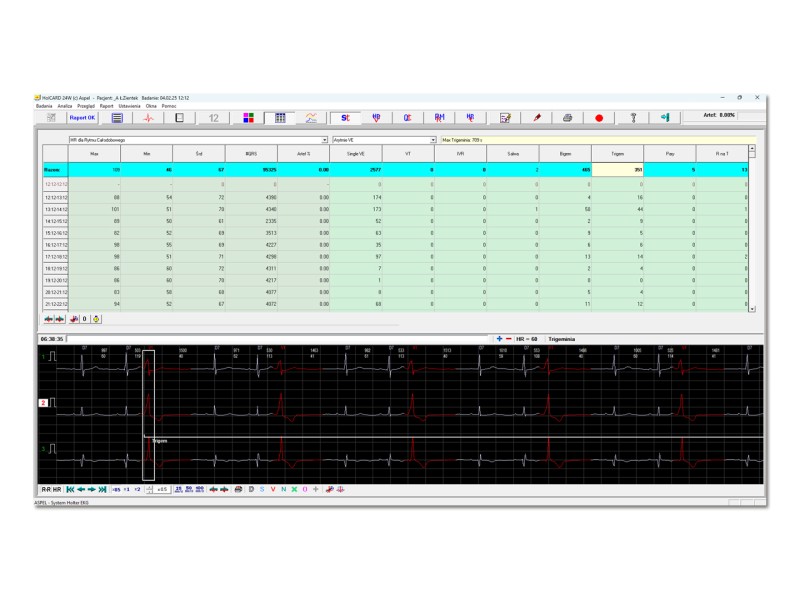800x600 pixels.
Task: Open the HR dla Rytmu Całodobowego dropdown
Action: click(326, 137)
